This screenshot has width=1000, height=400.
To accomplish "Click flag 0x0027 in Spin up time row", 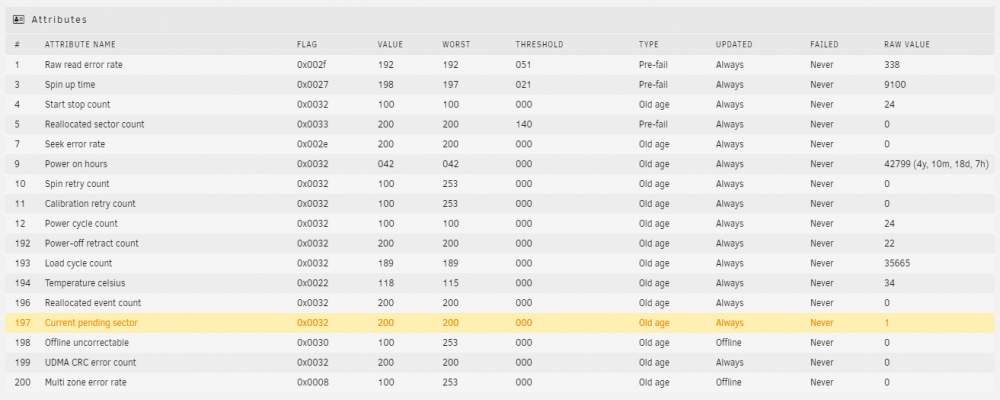I will click(x=312, y=84).
